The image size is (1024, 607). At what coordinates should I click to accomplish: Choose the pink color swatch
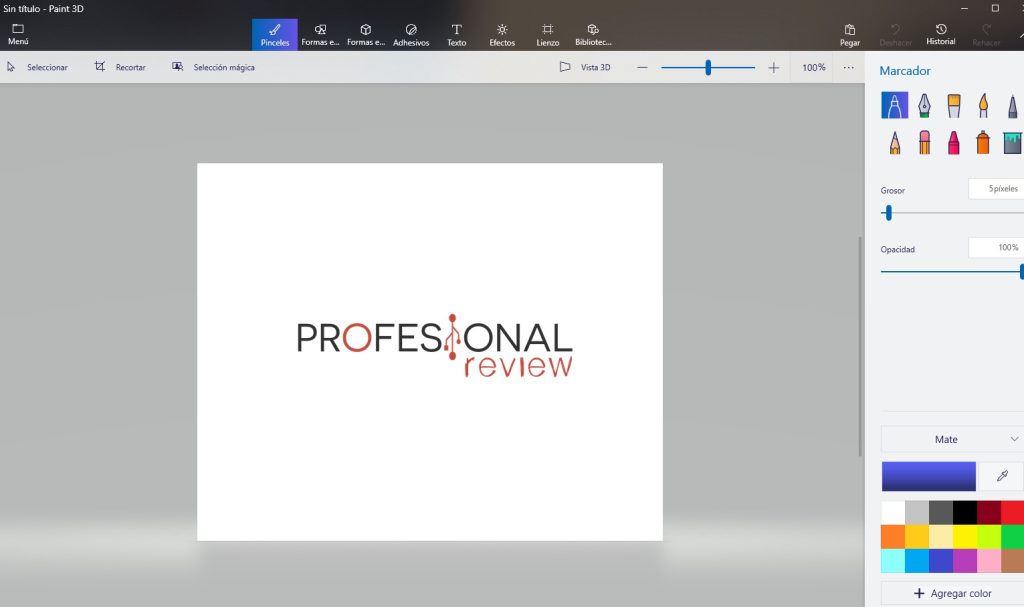pos(989,561)
